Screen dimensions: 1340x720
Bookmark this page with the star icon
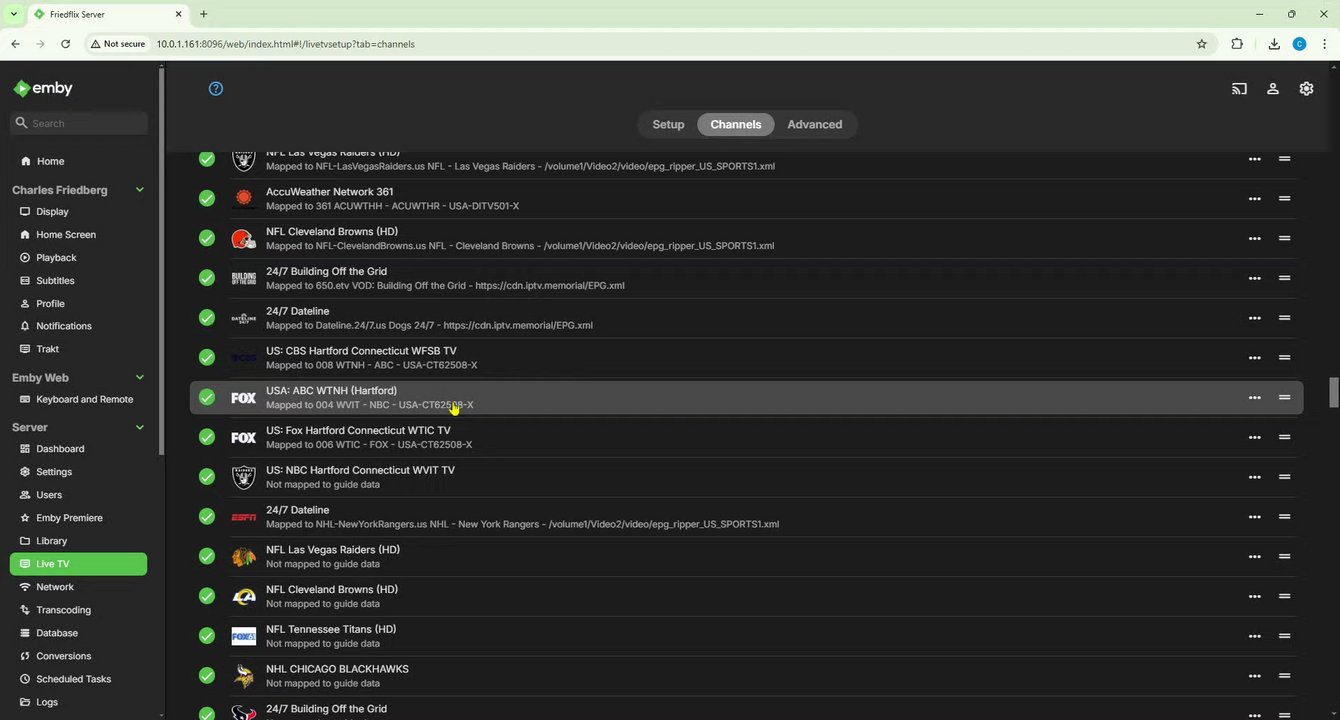click(x=1201, y=44)
